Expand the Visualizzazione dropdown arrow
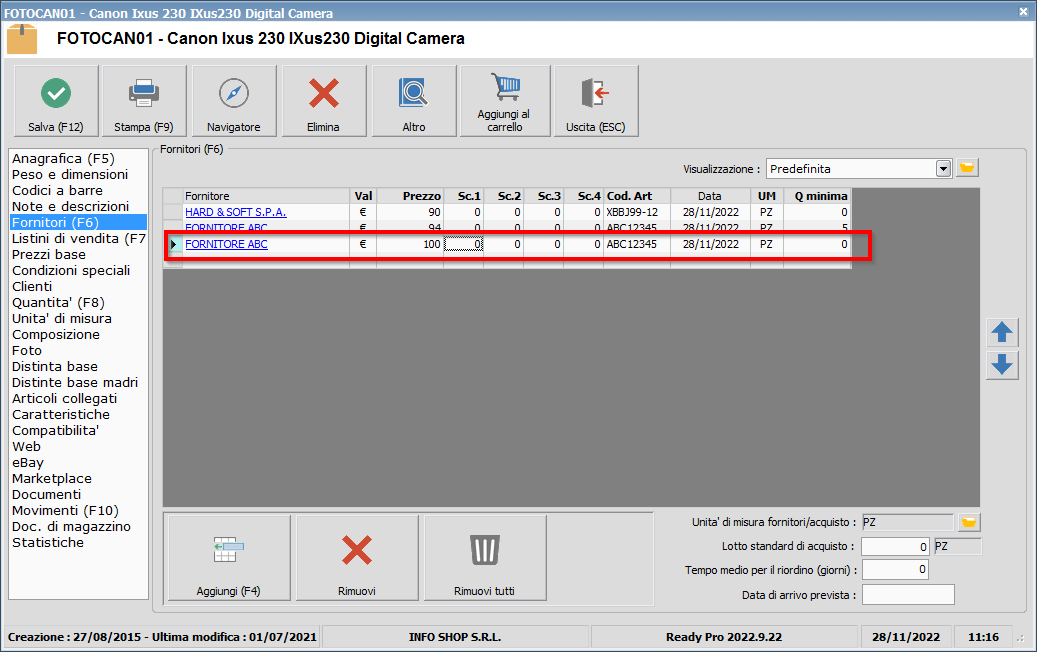 click(x=943, y=169)
